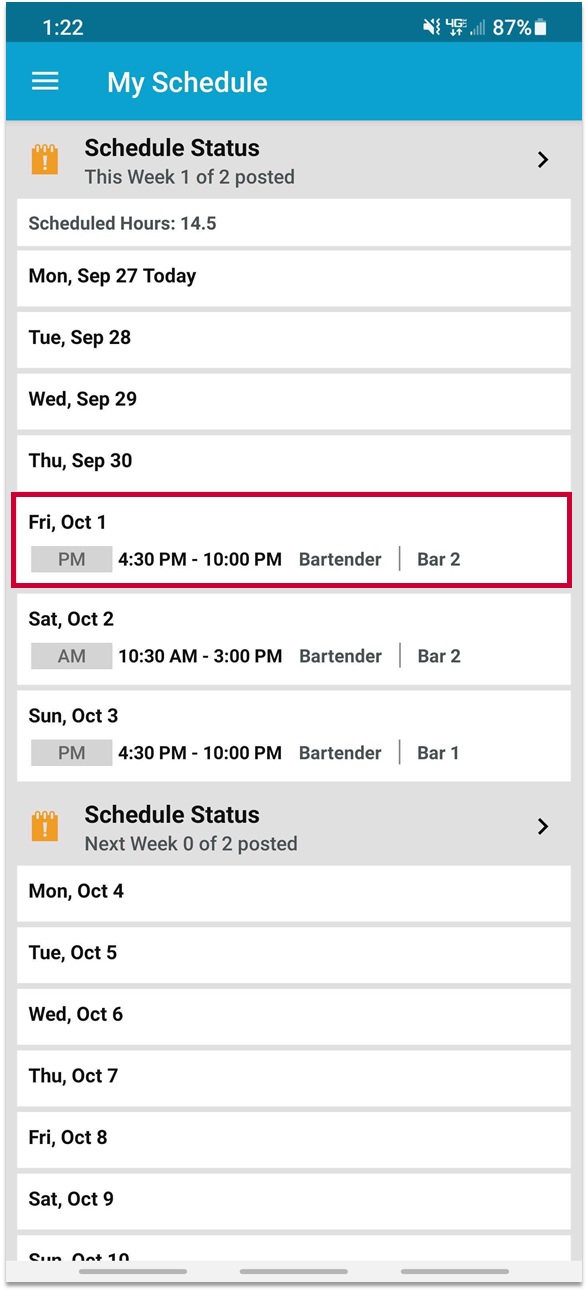
Task: Open the Wed, Sep 29 day row
Action: pos(293,400)
